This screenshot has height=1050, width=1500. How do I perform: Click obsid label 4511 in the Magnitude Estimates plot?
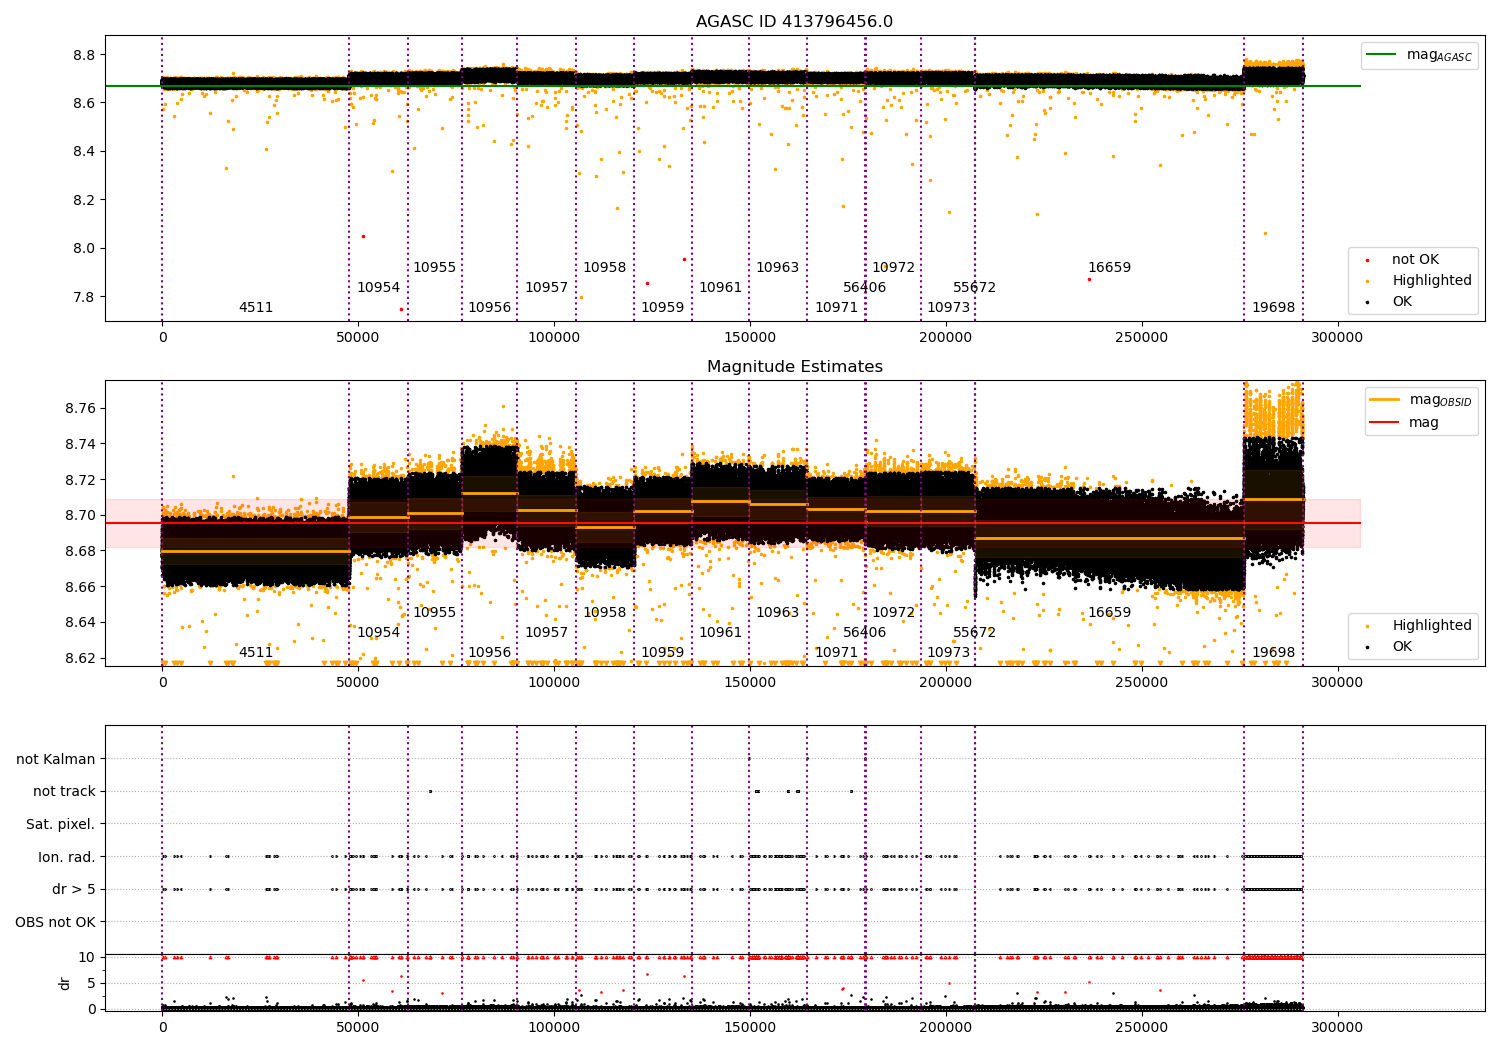click(x=256, y=653)
